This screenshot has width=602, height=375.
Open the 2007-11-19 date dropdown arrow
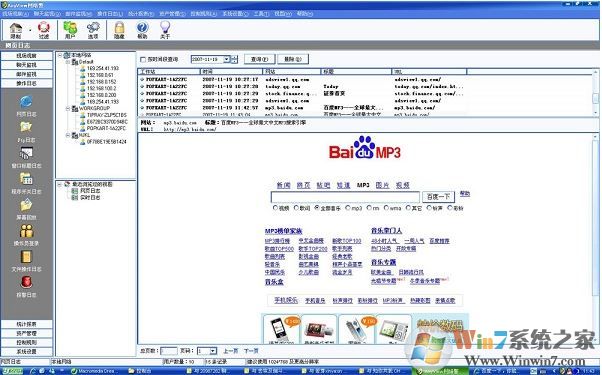pos(227,59)
